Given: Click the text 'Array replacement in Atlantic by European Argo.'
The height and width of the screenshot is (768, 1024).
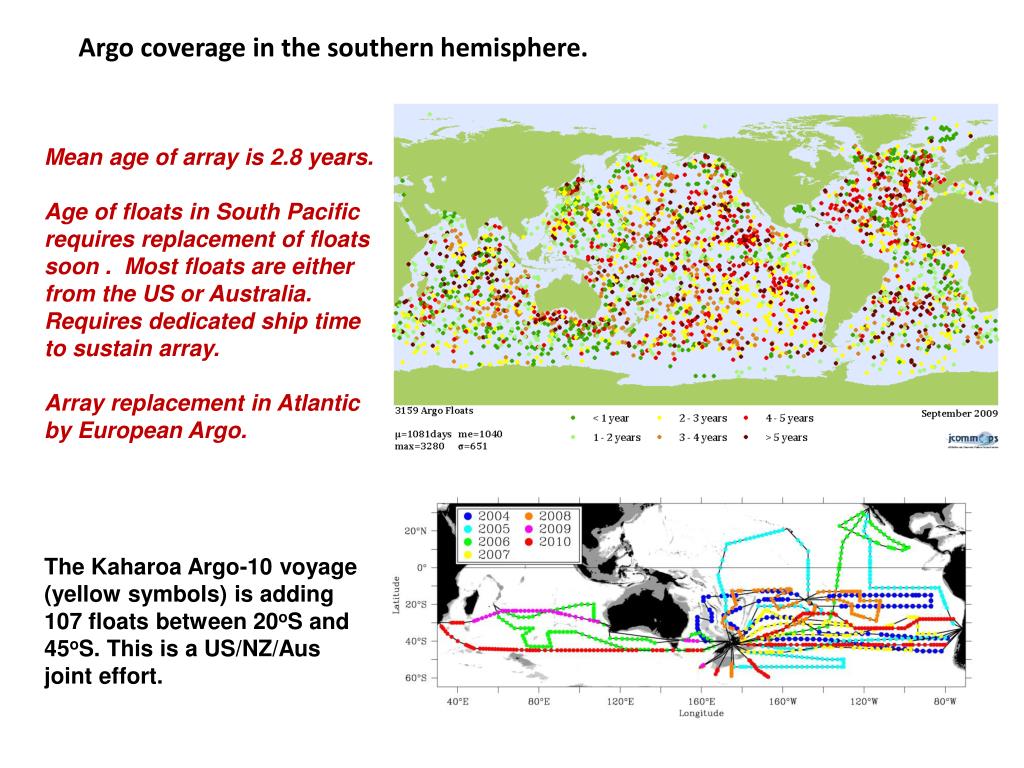Looking at the screenshot, I should [x=202, y=417].
